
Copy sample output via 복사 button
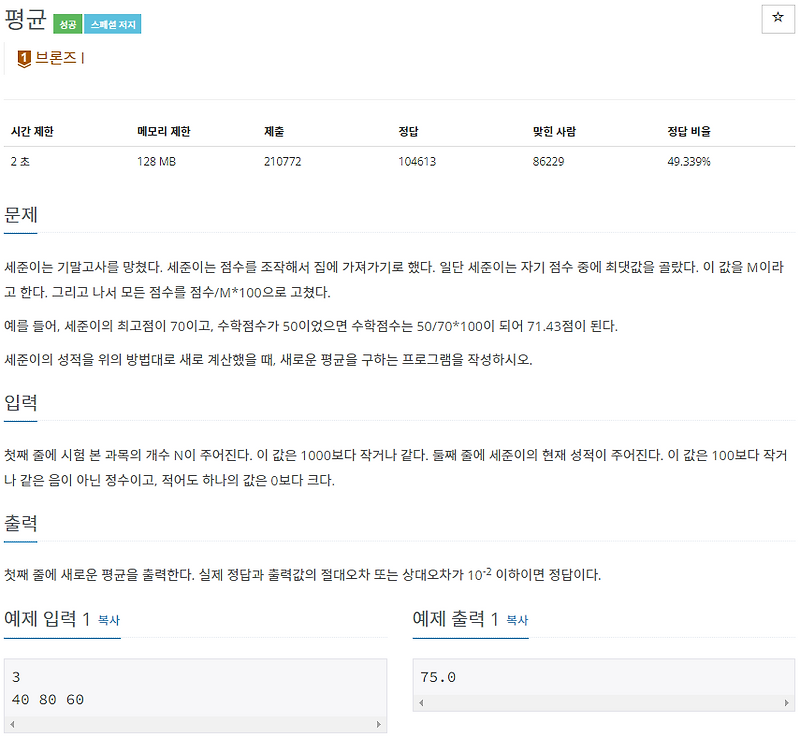point(514,621)
